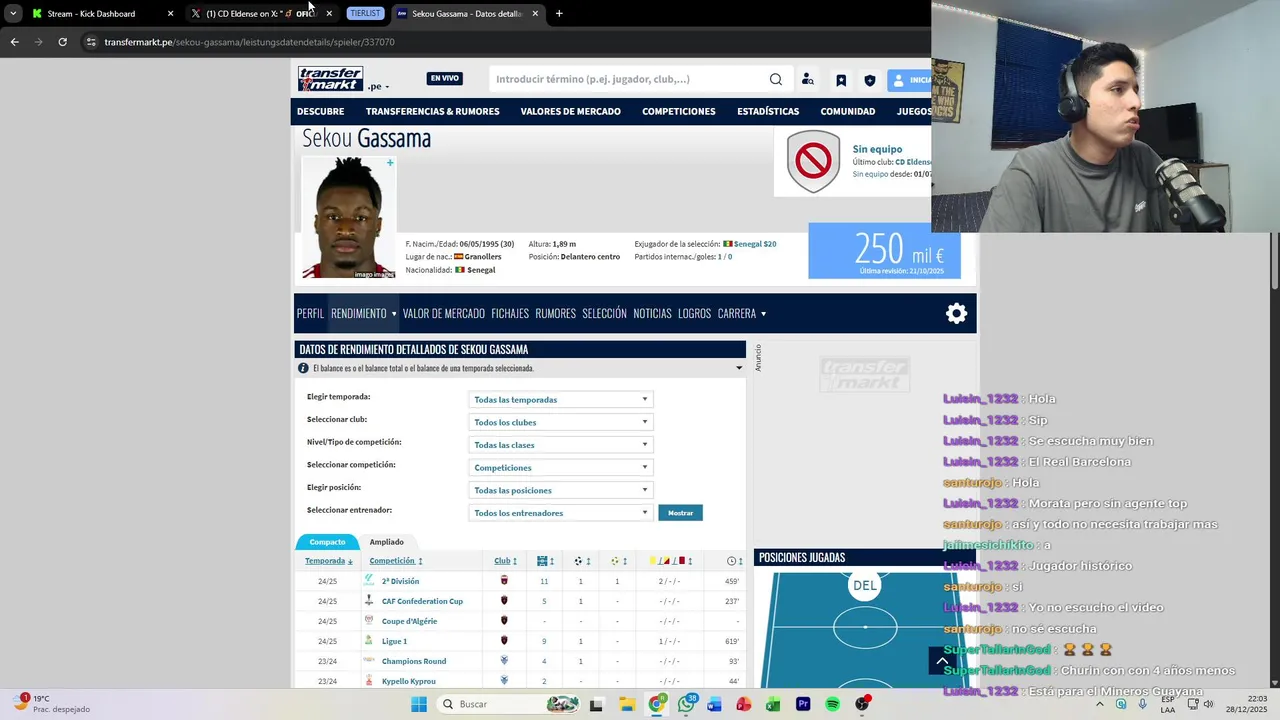Click the EN VIVO button

(445, 79)
